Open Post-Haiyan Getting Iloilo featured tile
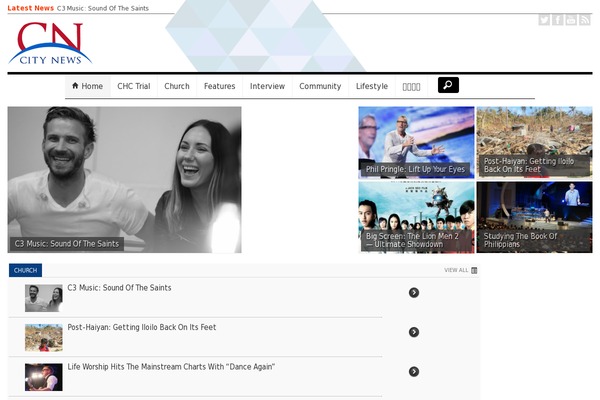Screen dimensions: 600x400 click(534, 142)
